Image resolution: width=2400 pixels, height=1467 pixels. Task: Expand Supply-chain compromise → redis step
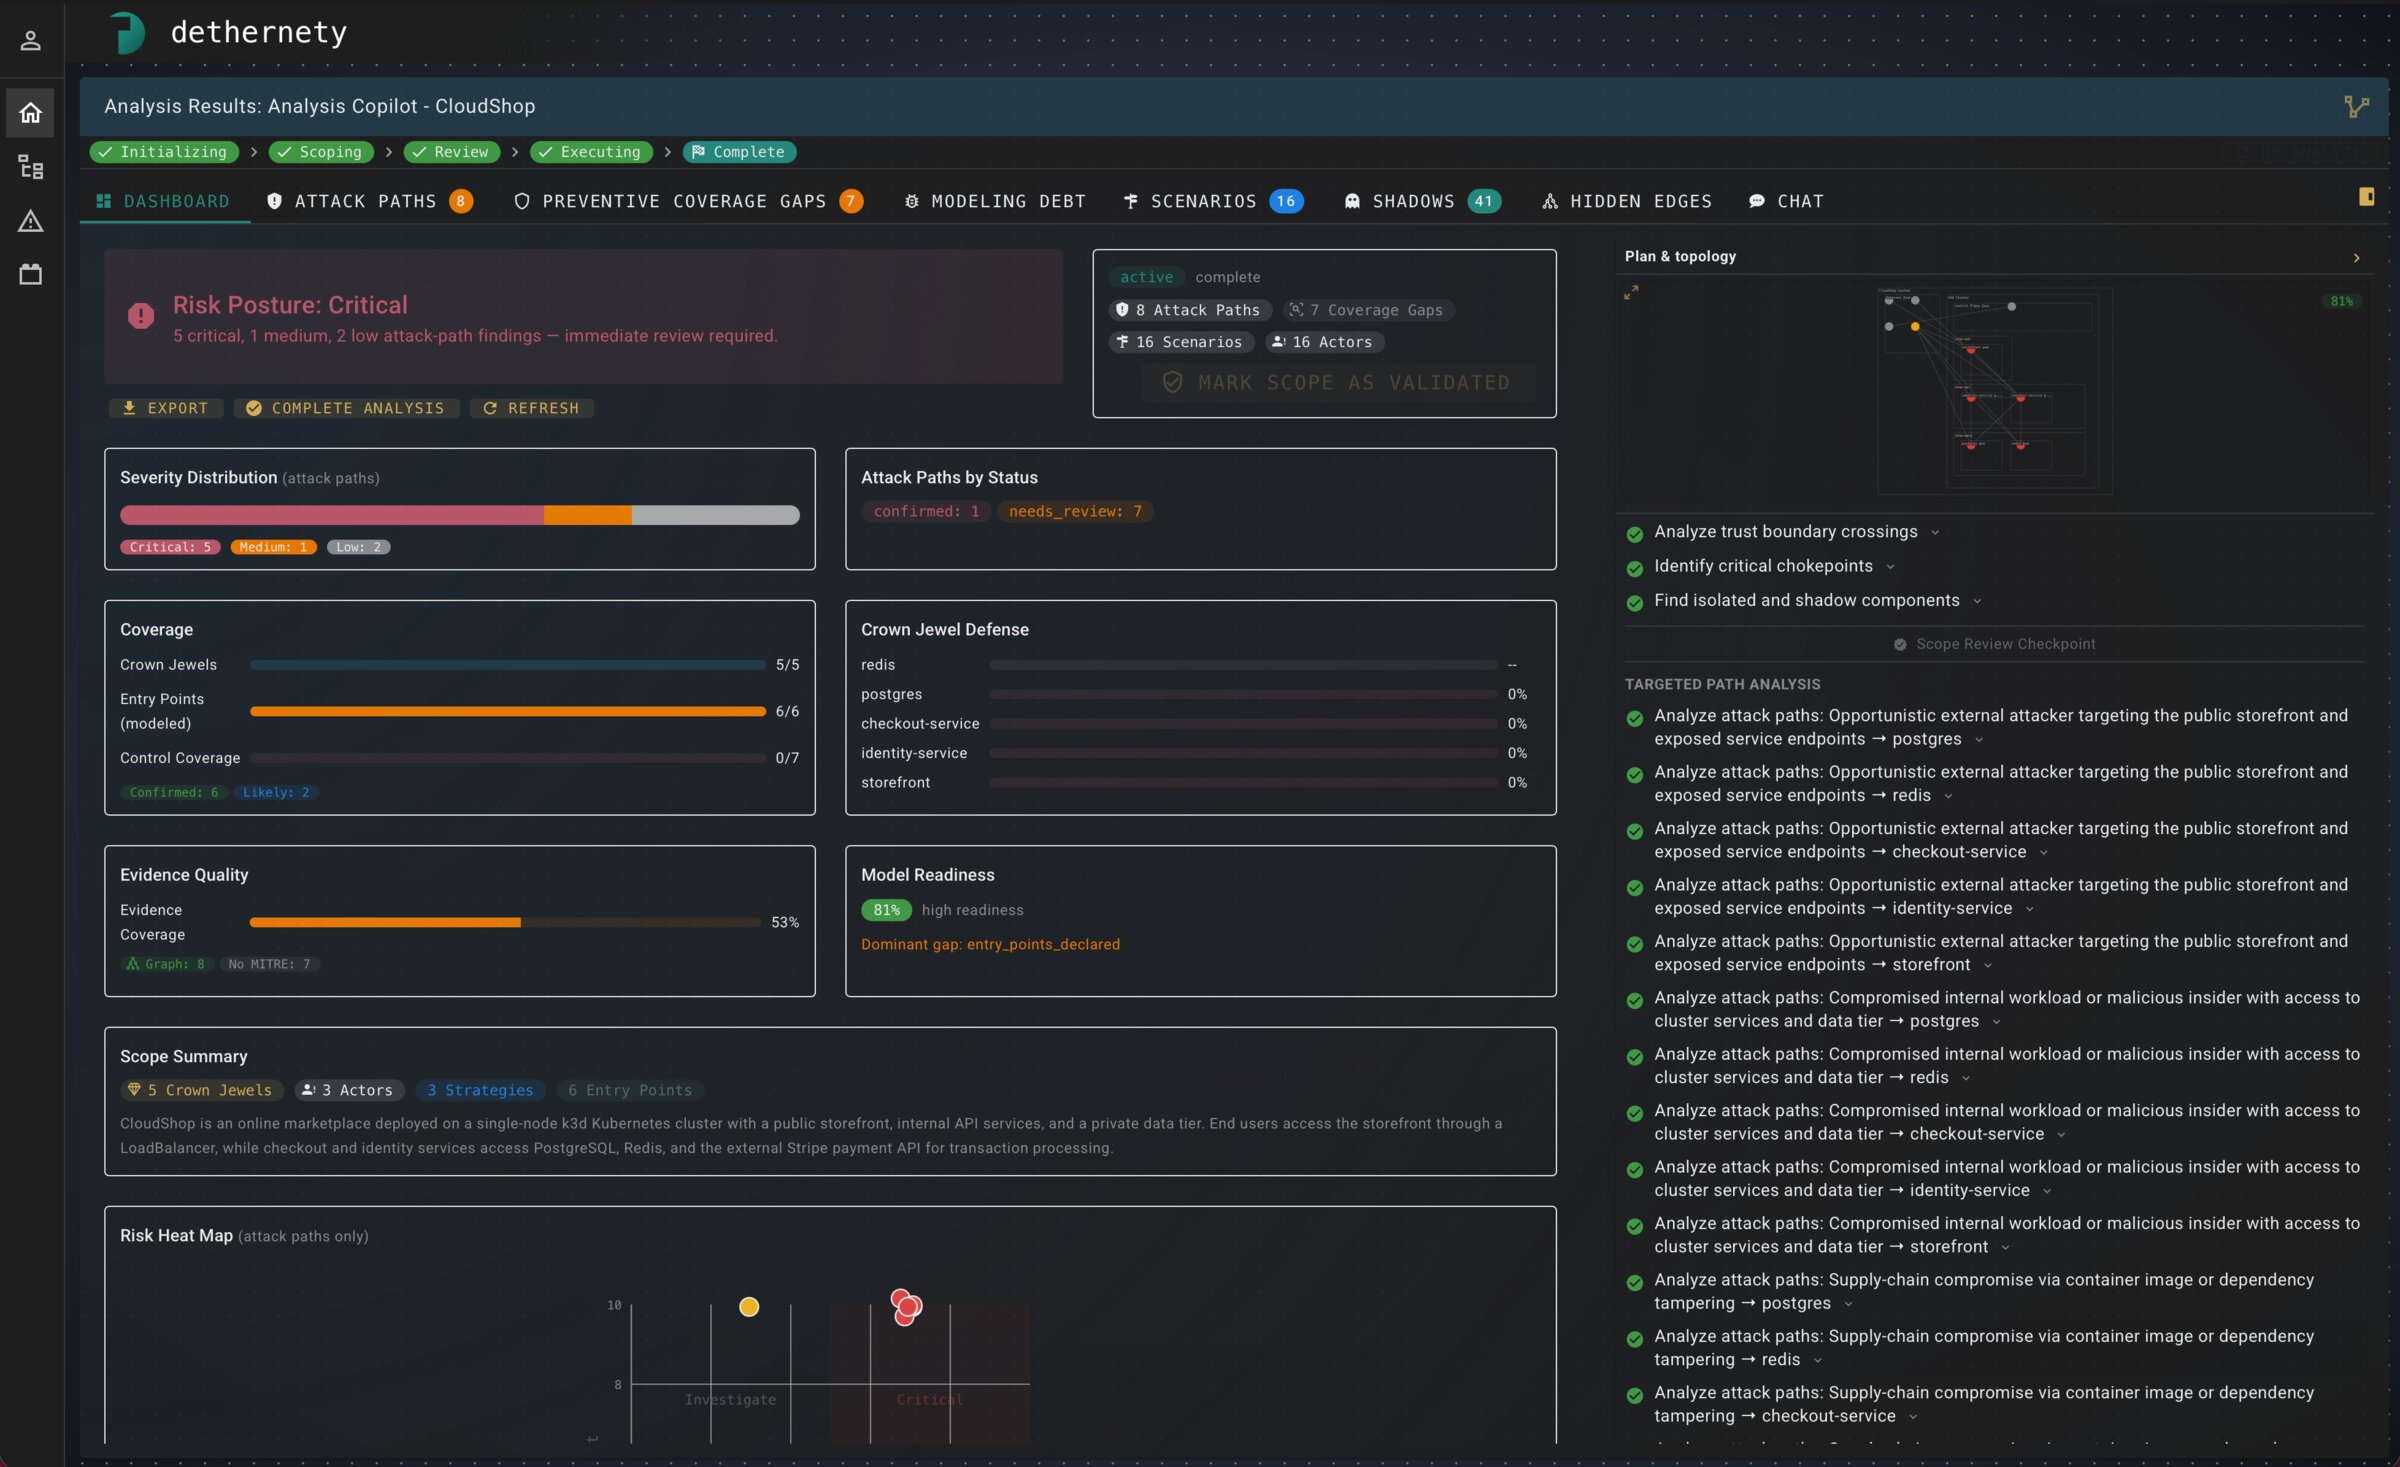click(x=1817, y=1360)
